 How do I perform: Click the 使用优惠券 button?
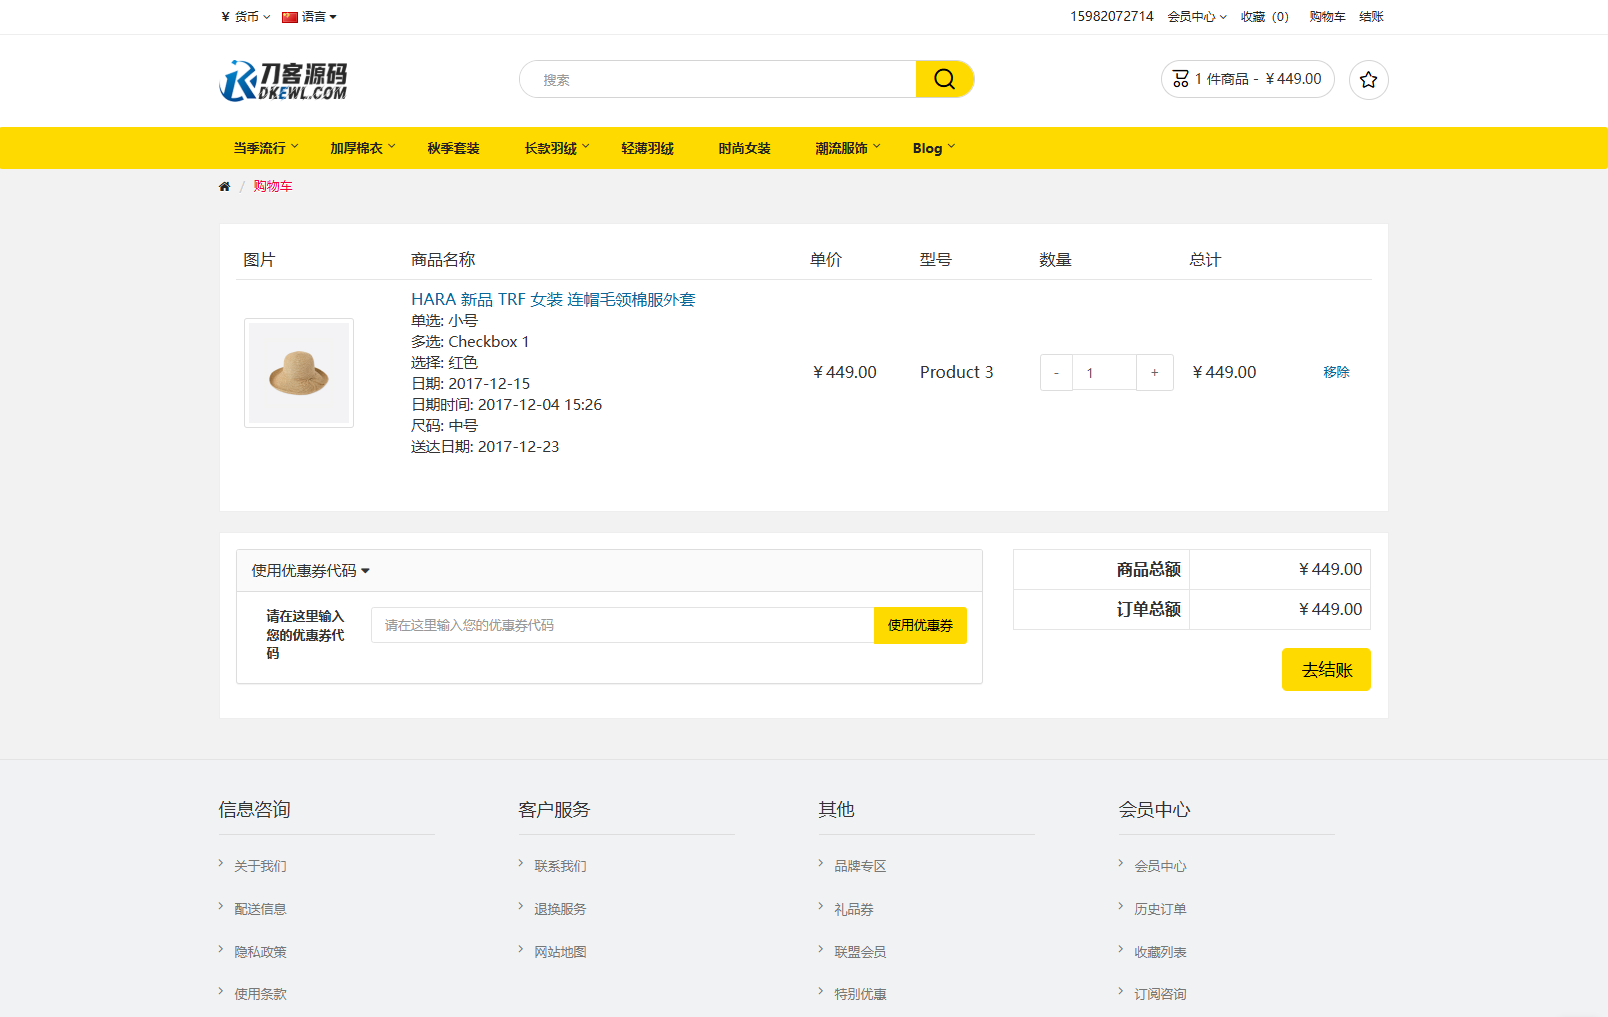[x=919, y=625]
